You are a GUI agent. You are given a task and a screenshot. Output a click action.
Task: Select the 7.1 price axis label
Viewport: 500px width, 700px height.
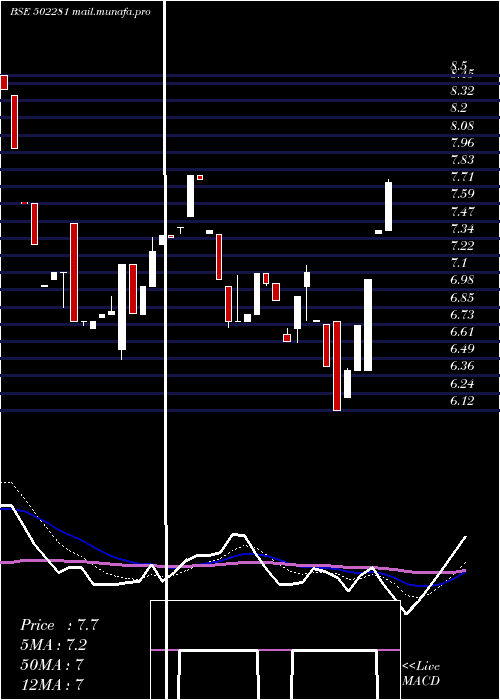click(458, 262)
